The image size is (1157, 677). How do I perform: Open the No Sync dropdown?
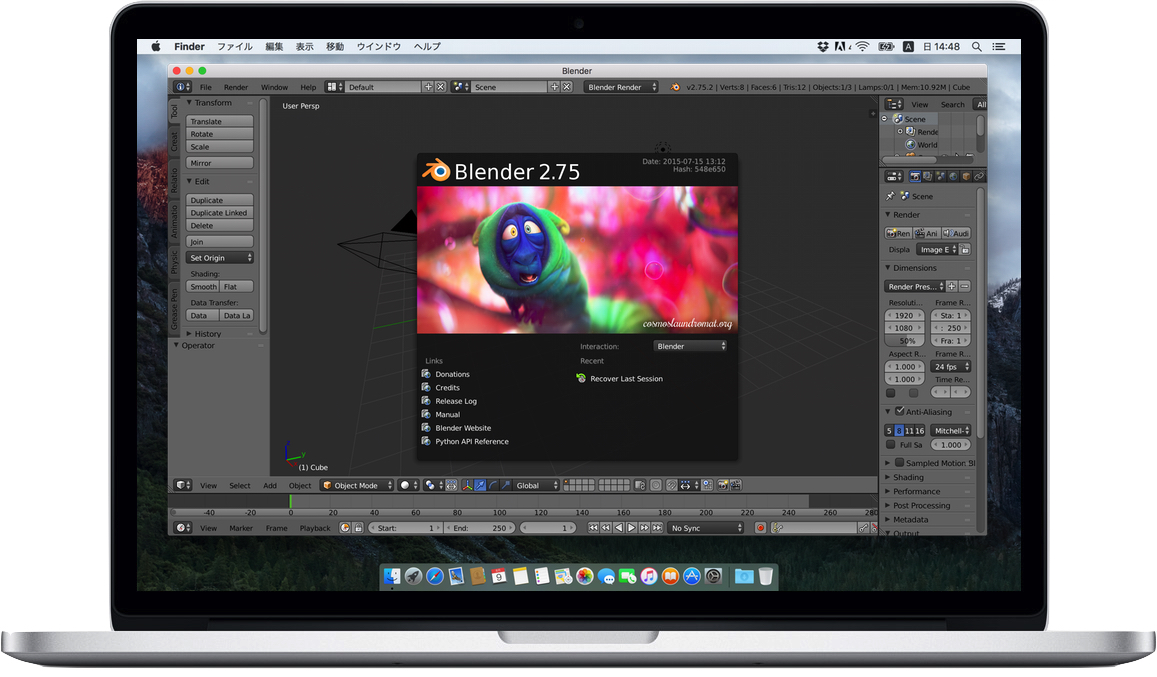(705, 528)
